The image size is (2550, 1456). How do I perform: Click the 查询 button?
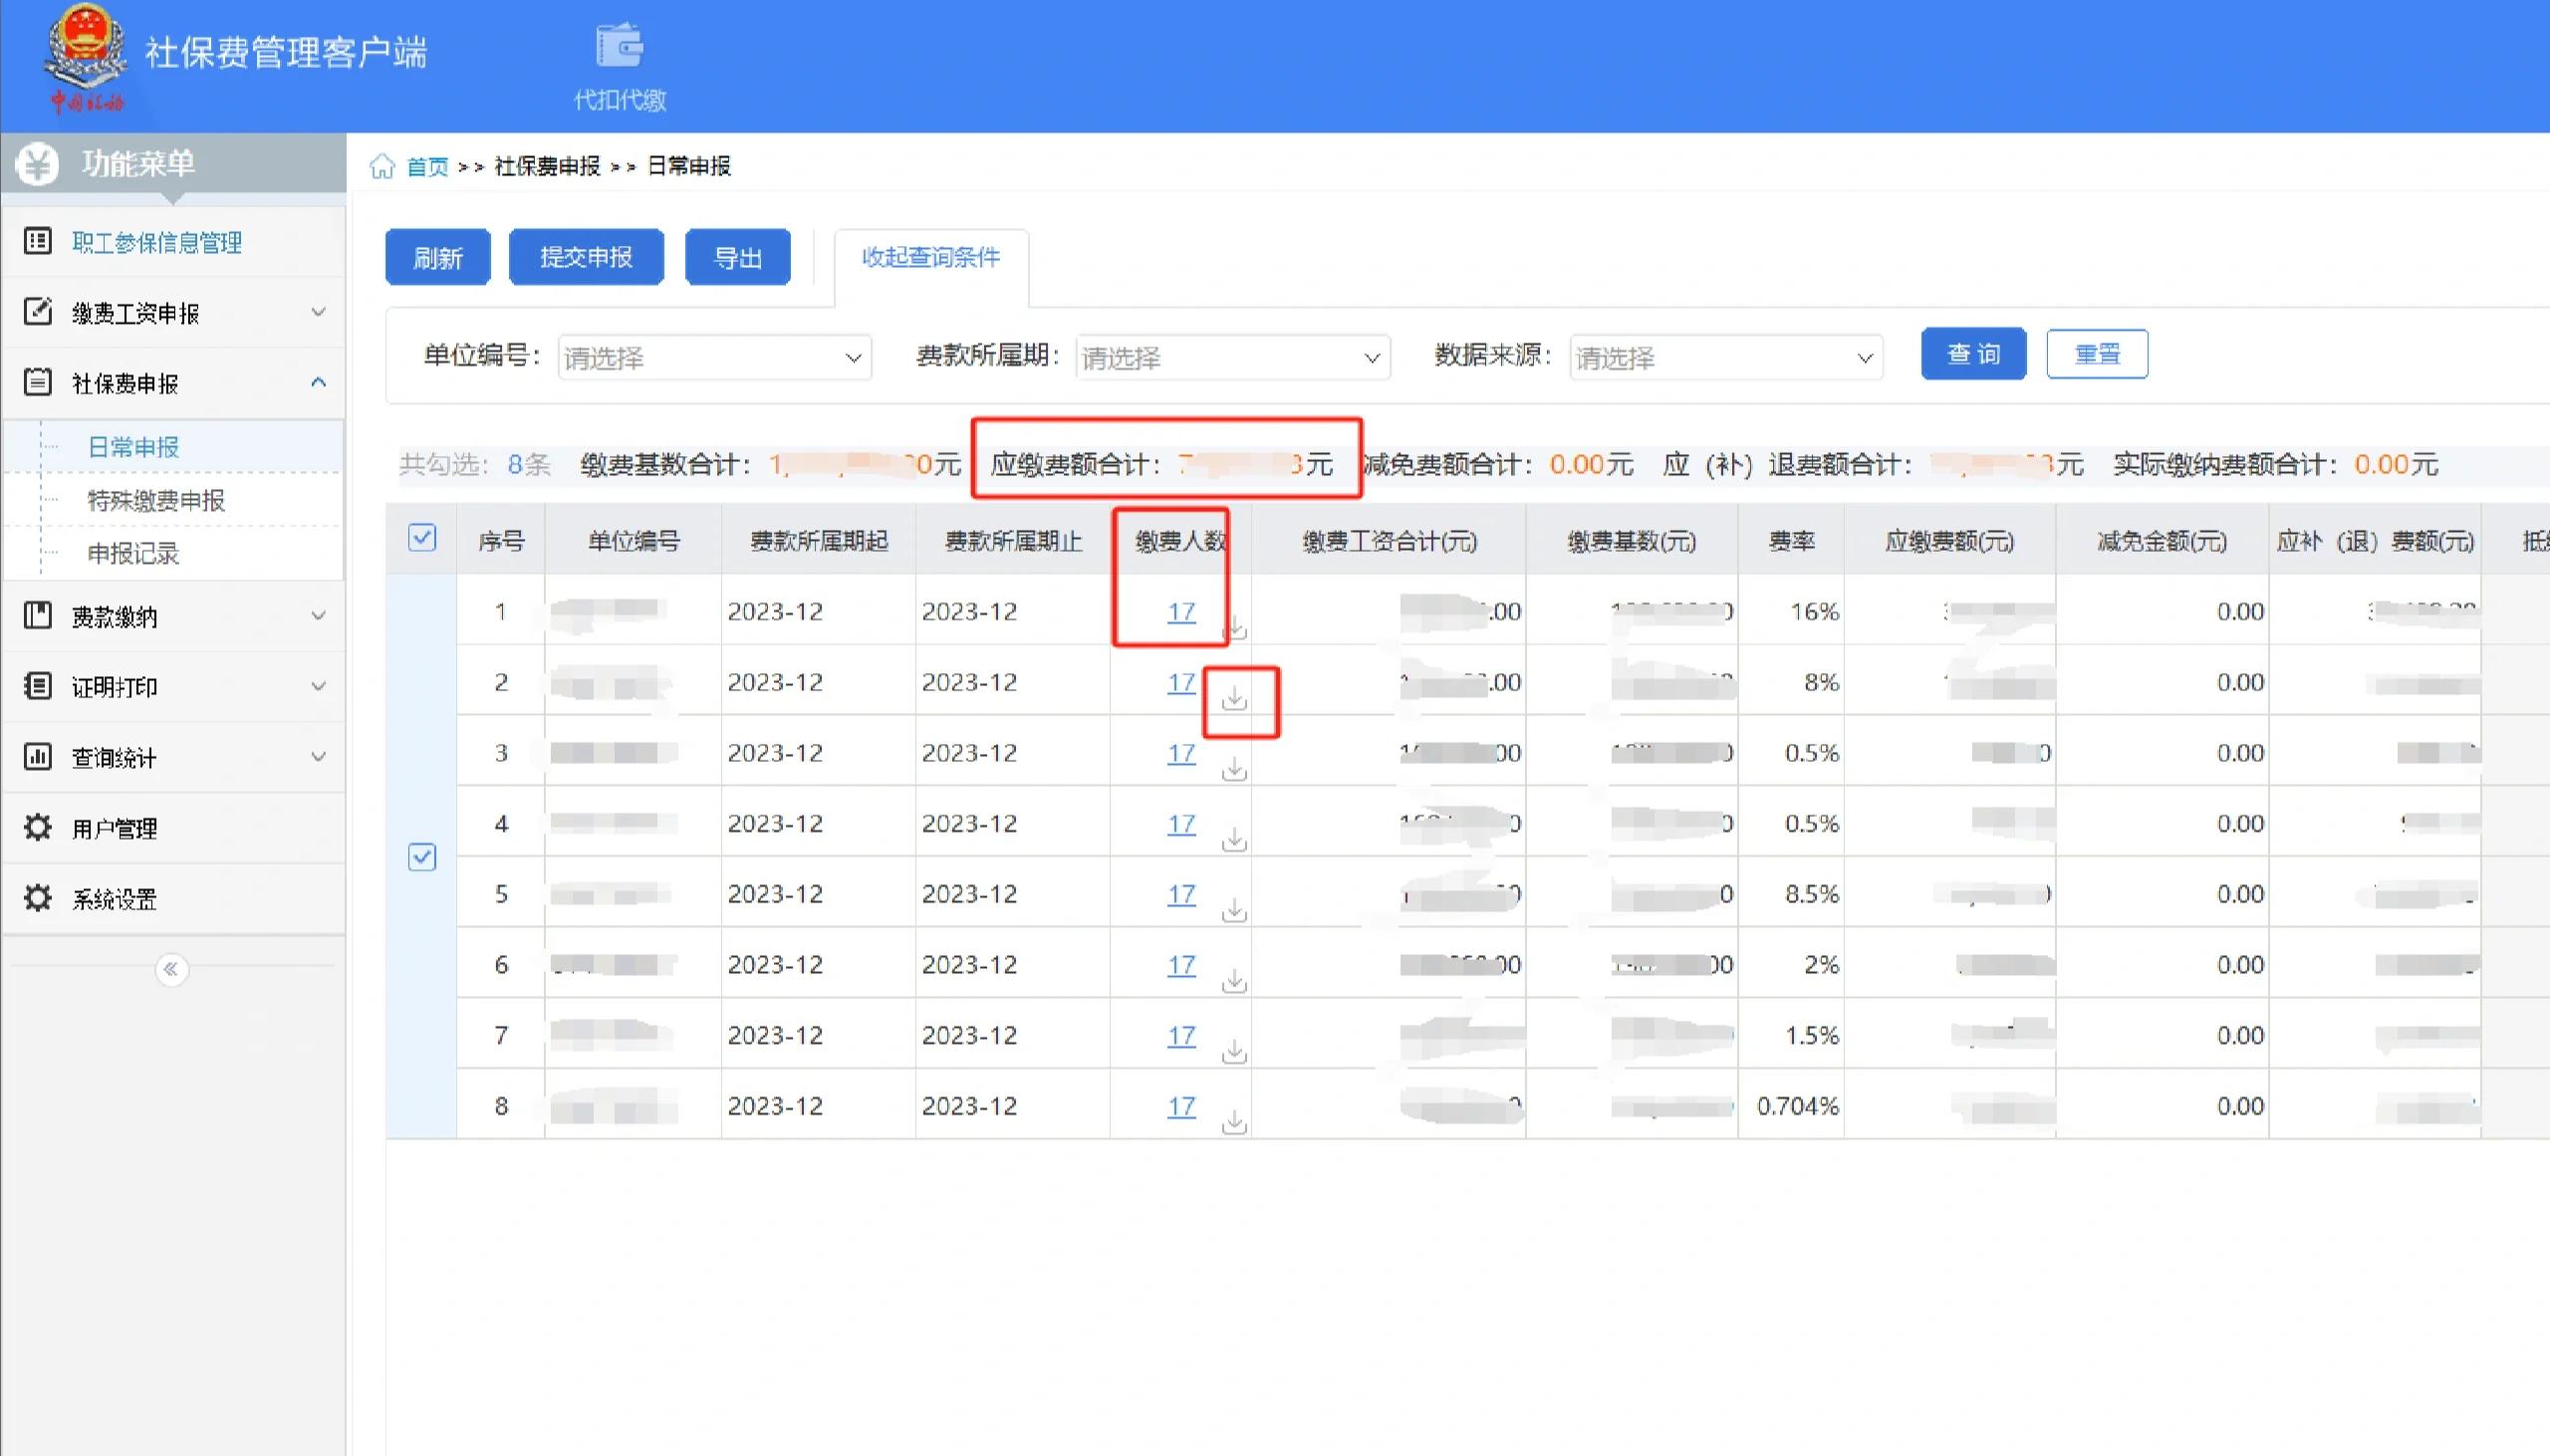pyautogui.click(x=1972, y=354)
